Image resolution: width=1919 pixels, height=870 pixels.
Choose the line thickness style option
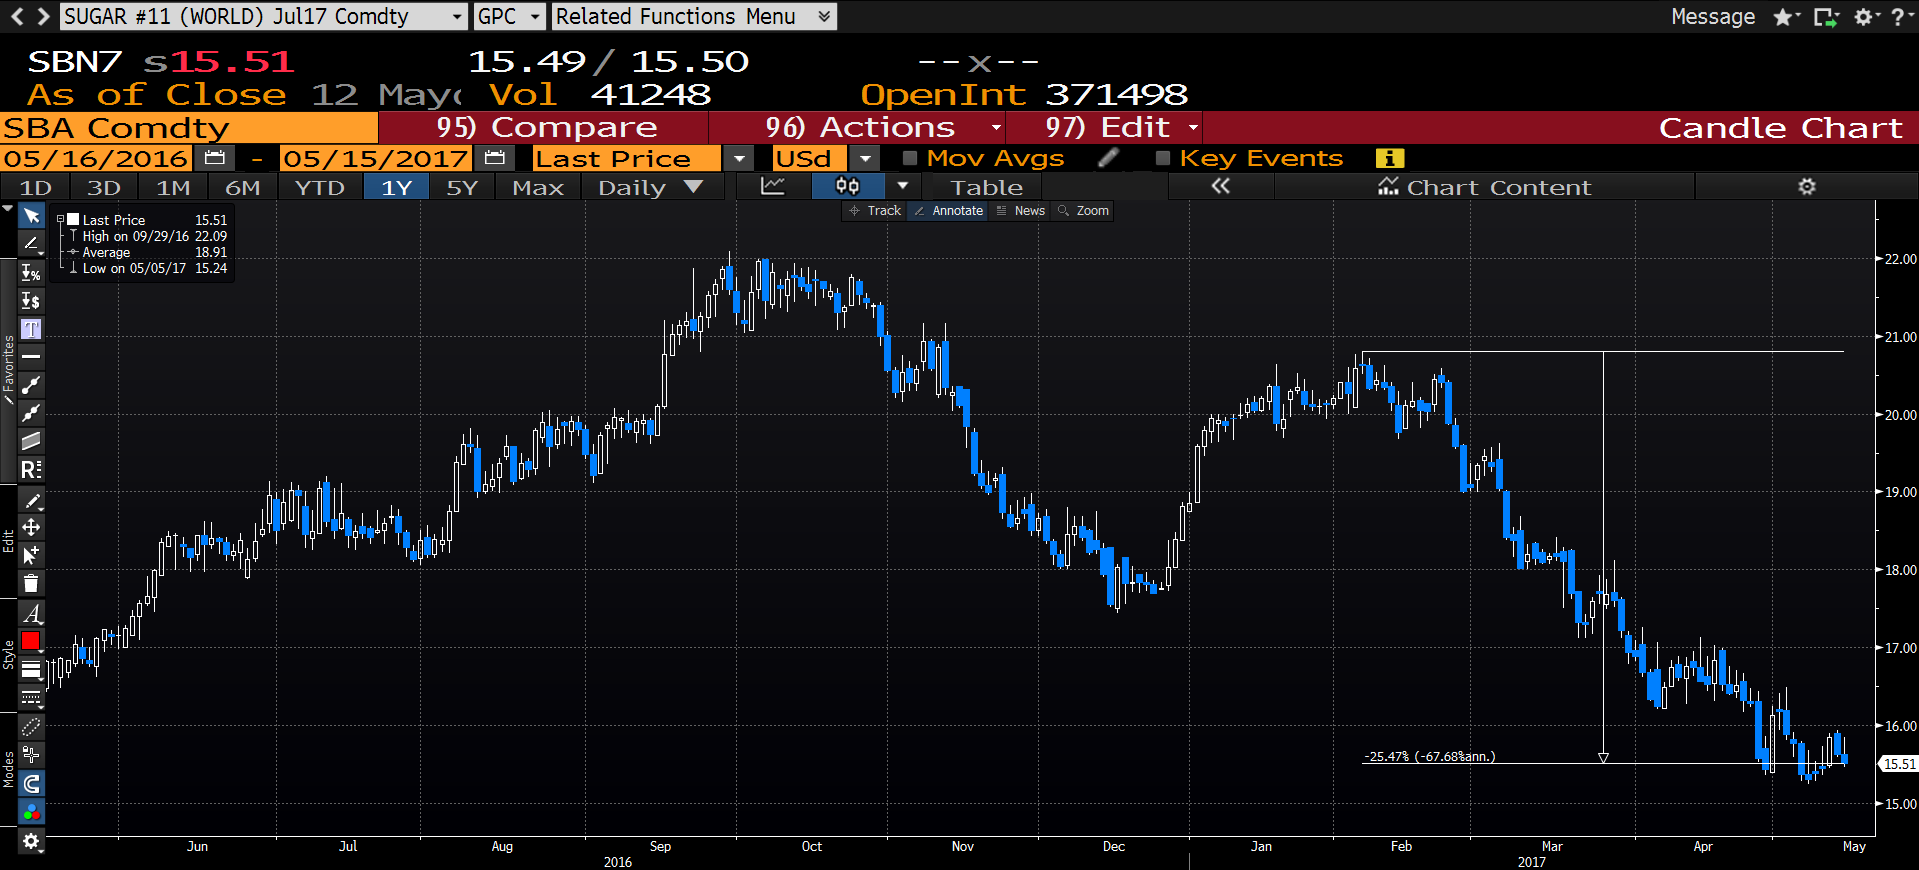(31, 670)
